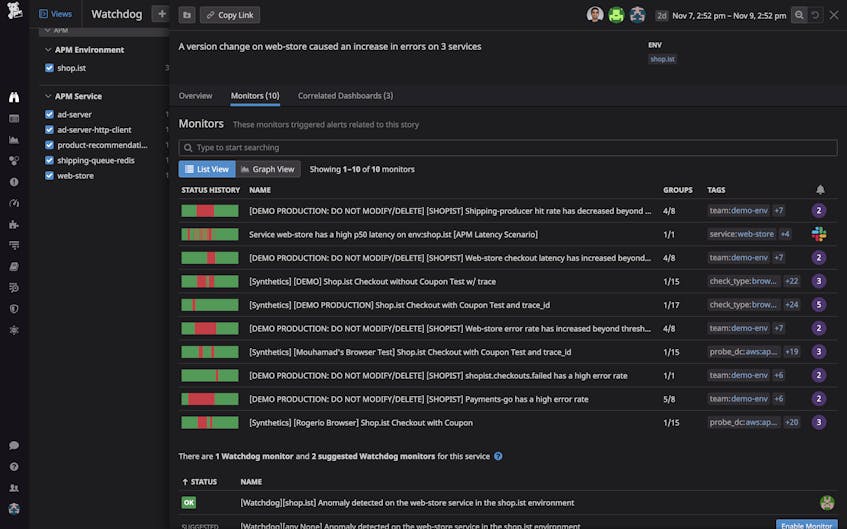Select the Monitors (10) tab
Image resolution: width=847 pixels, height=529 pixels.
tap(255, 96)
